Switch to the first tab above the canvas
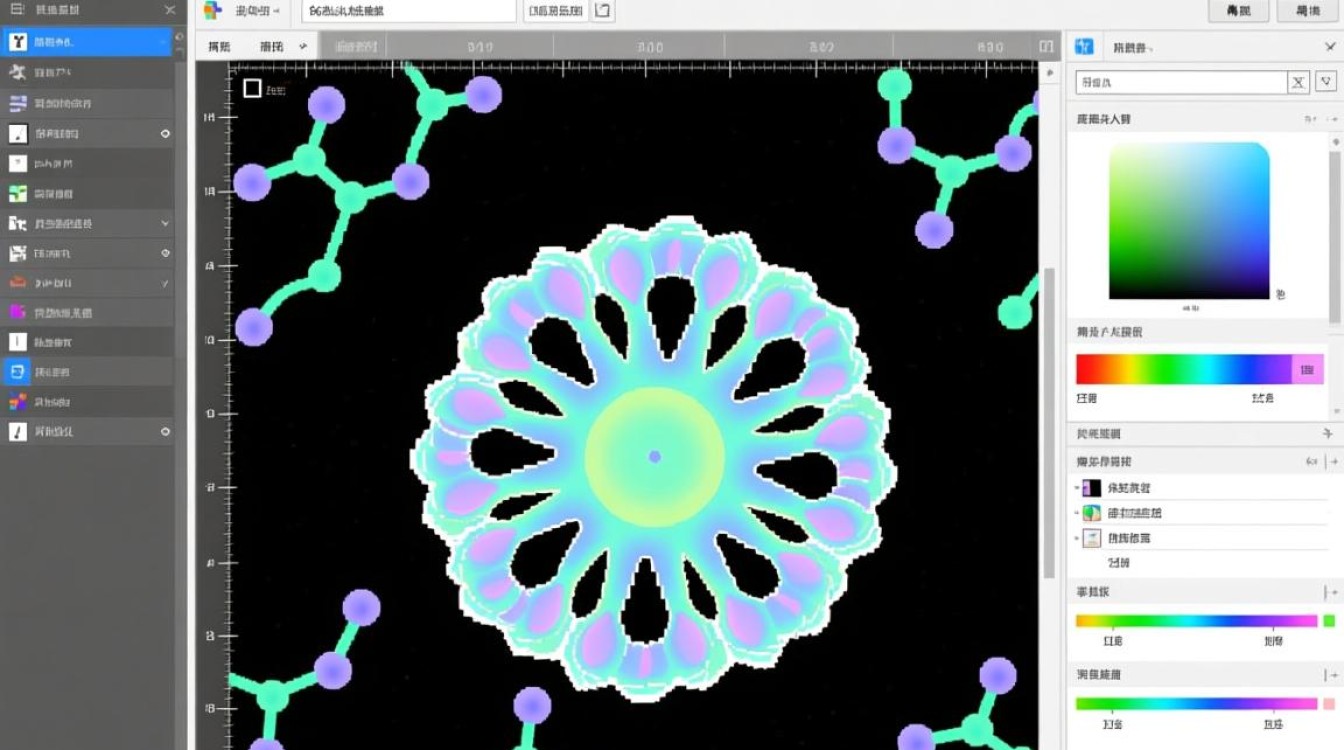The width and height of the screenshot is (1344, 750). (x=218, y=46)
